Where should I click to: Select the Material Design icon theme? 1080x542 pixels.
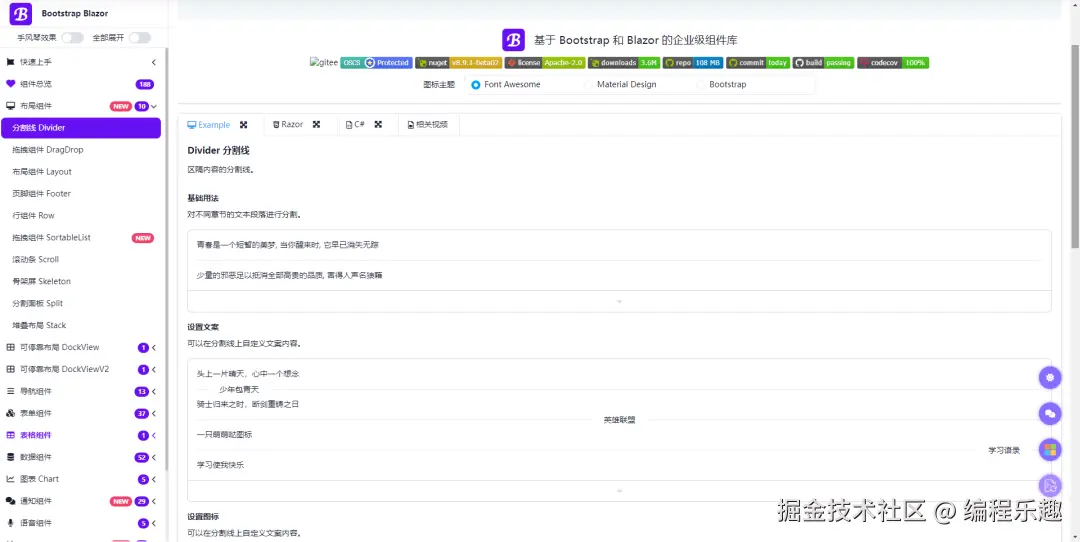coord(620,85)
